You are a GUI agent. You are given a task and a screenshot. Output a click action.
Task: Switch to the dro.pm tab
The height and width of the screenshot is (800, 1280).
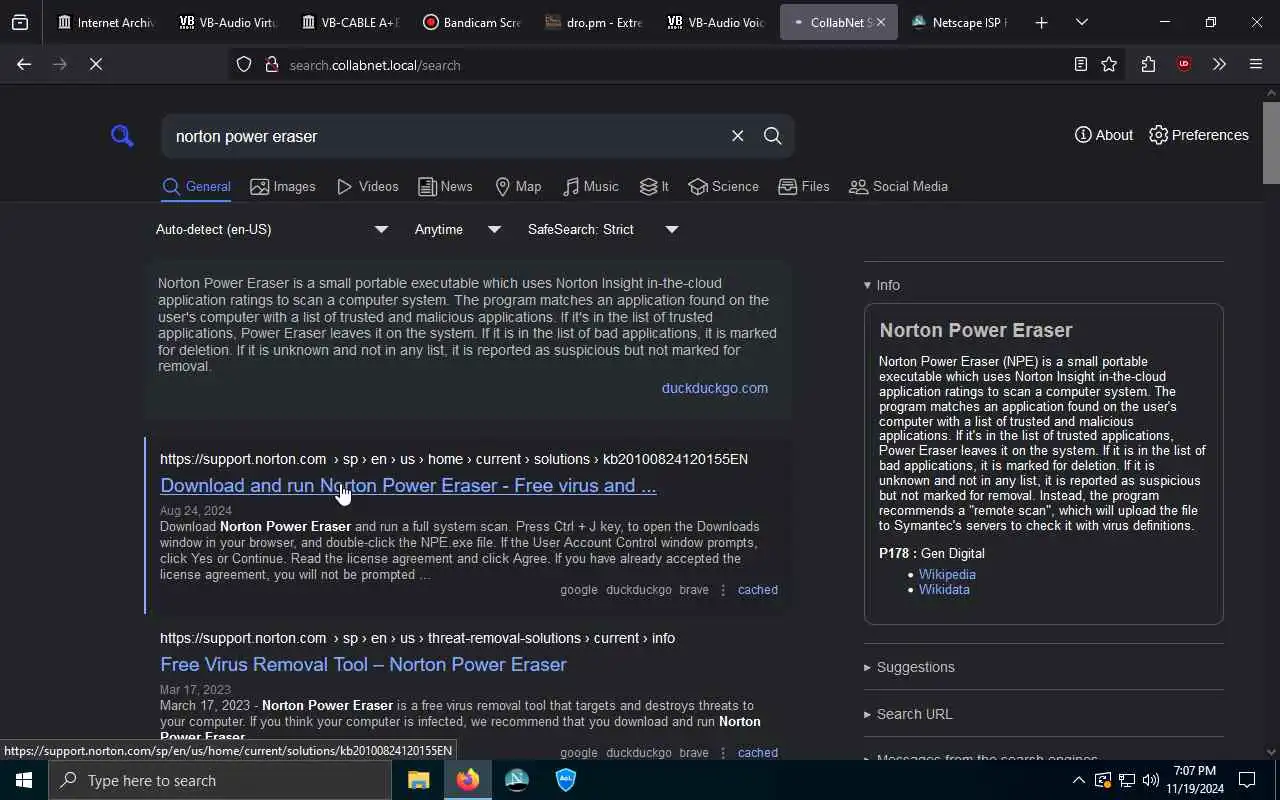point(594,22)
